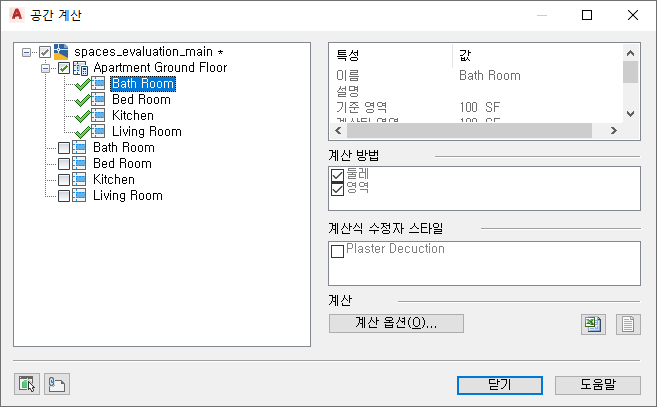The height and width of the screenshot is (407, 657).
Task: Click the text file export icon
Action: [x=628, y=324]
